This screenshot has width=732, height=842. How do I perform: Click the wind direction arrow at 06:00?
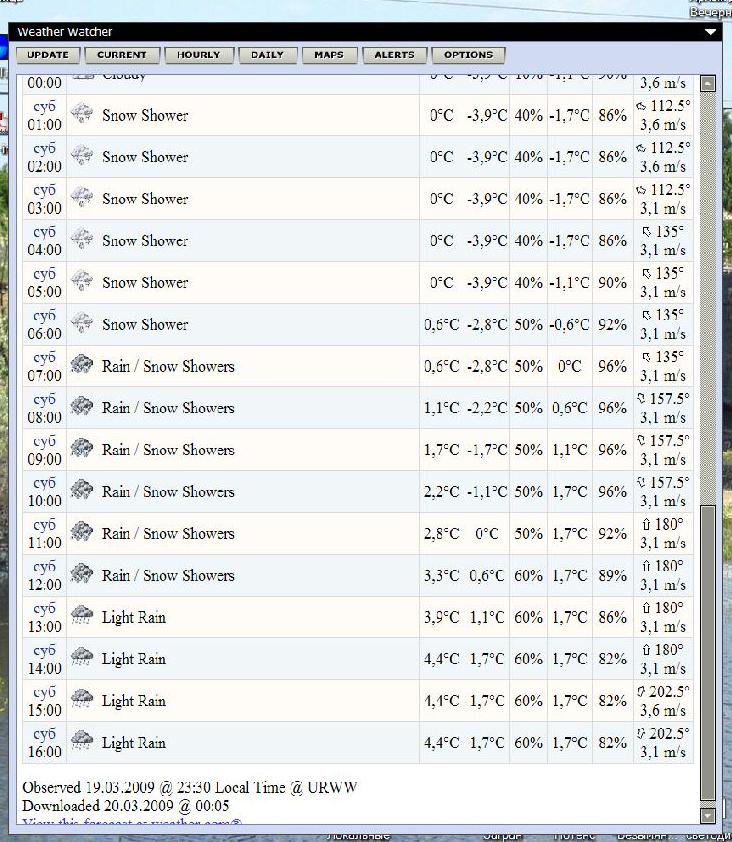point(647,316)
